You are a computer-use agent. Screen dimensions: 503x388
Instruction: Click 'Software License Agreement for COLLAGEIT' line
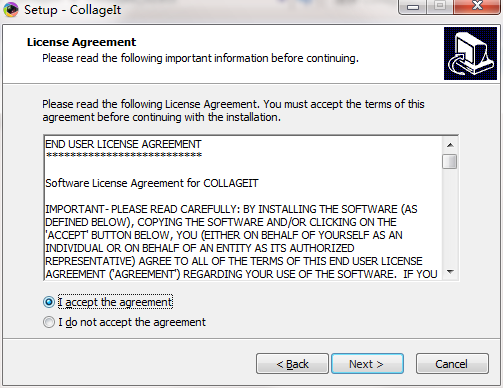152,183
